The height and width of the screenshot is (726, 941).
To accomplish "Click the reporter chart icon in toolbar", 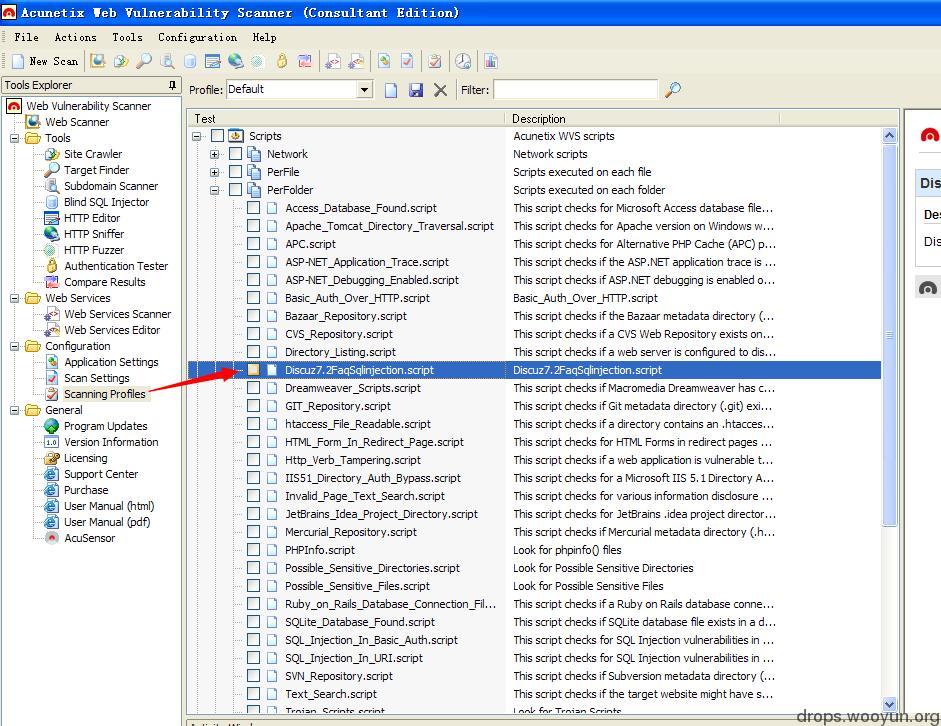I will 491,61.
